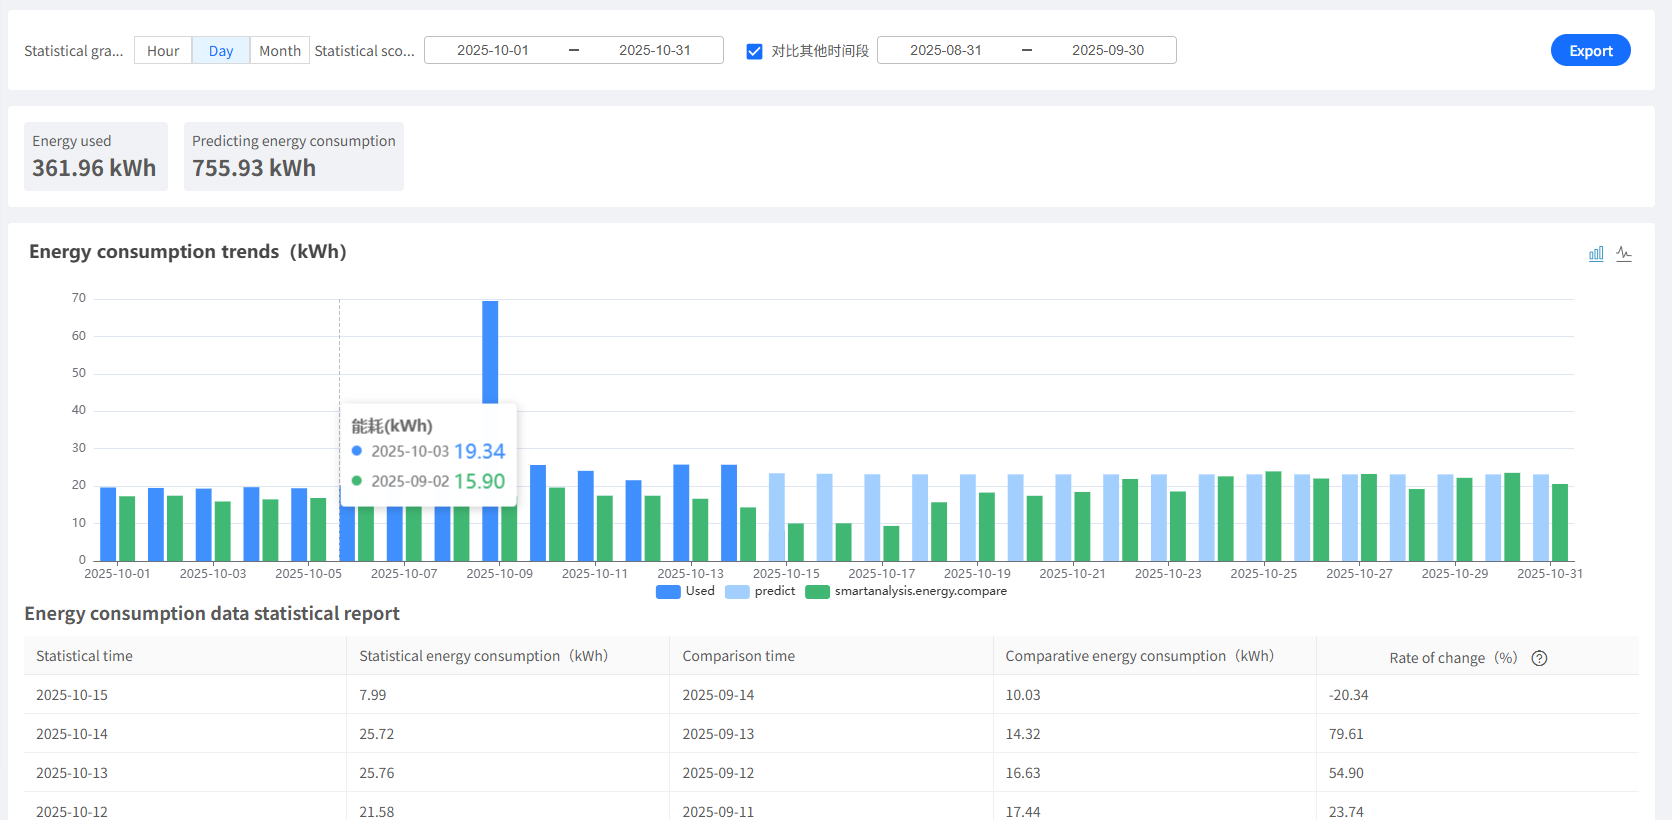Select Month statistical granularity
The image size is (1672, 820).
pos(280,51)
